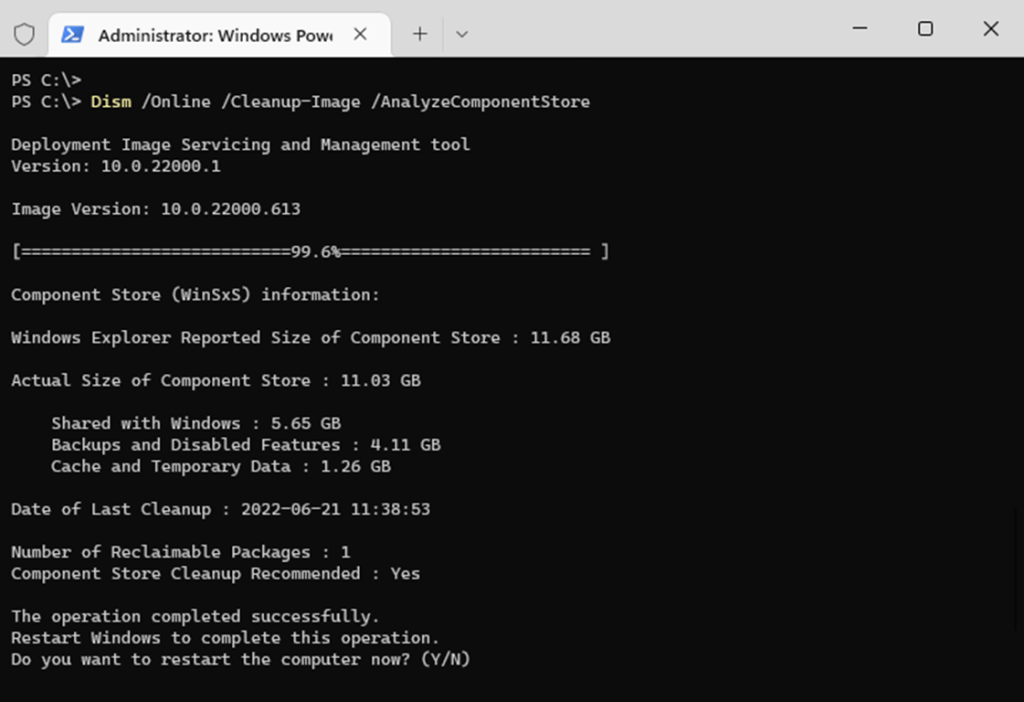
Task: Click the 99.6% progress bar
Action: (x=310, y=252)
